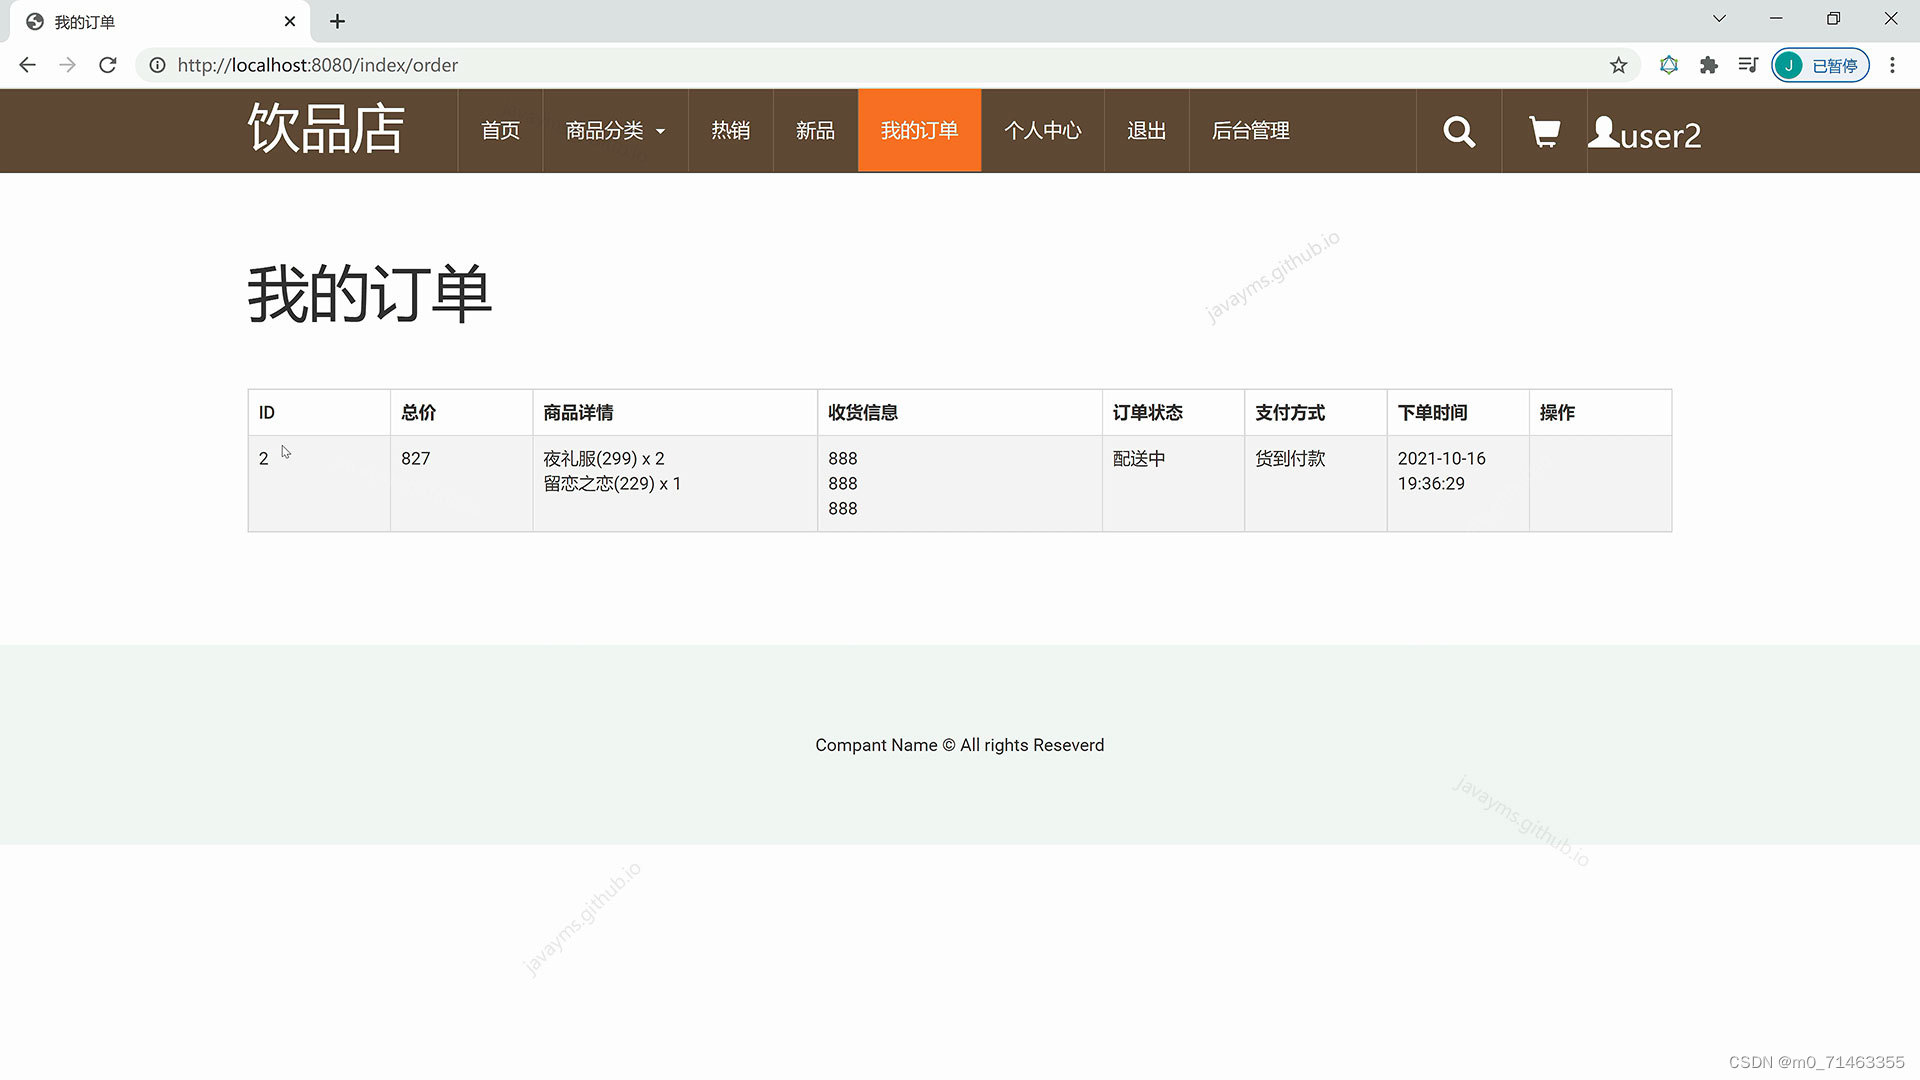The height and width of the screenshot is (1080, 1920).
Task: Select the 新品 nav item
Action: [815, 131]
